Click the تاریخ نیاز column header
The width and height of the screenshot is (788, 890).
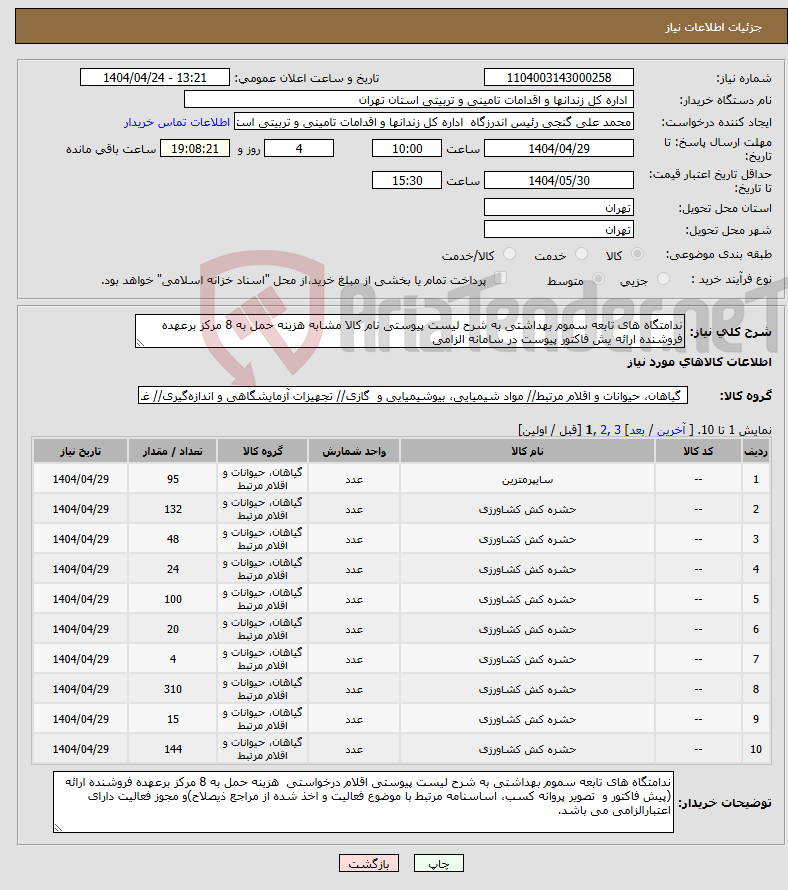pos(81,451)
